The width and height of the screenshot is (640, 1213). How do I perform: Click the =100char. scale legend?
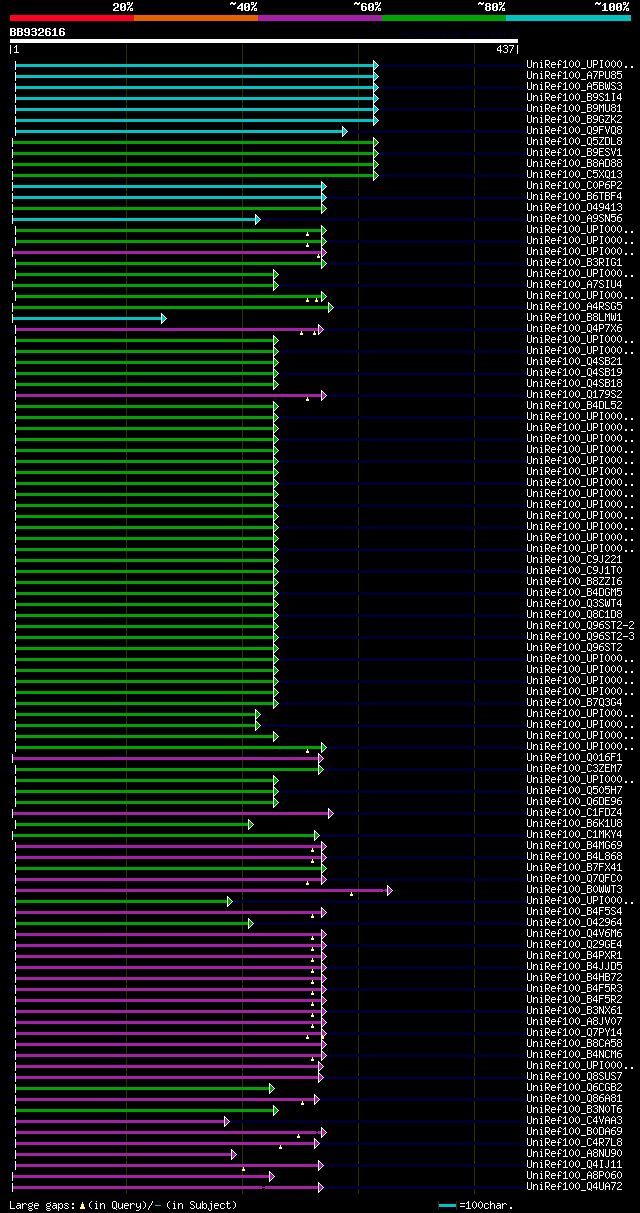pyautogui.click(x=475, y=1206)
